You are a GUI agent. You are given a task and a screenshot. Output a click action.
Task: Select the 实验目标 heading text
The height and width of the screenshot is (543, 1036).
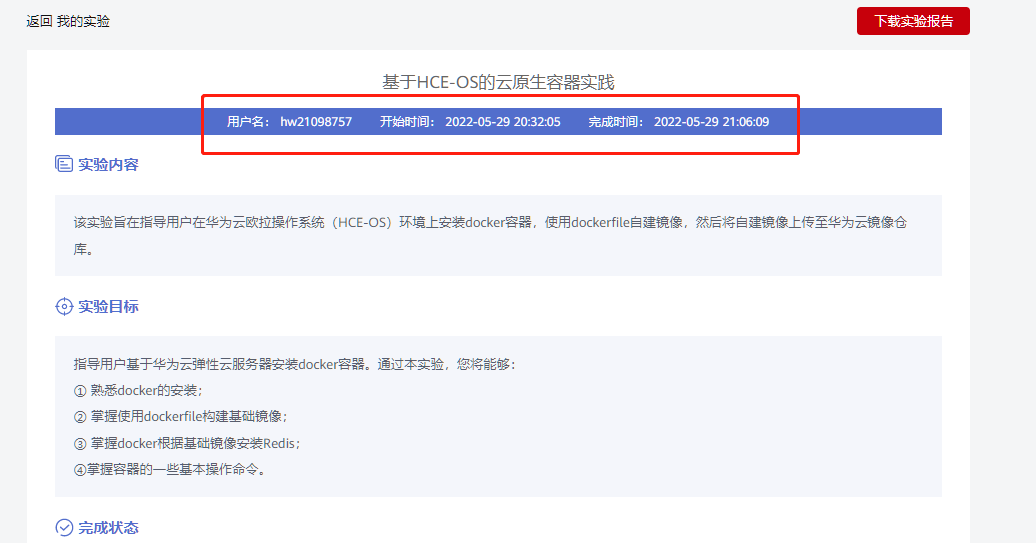(x=108, y=307)
